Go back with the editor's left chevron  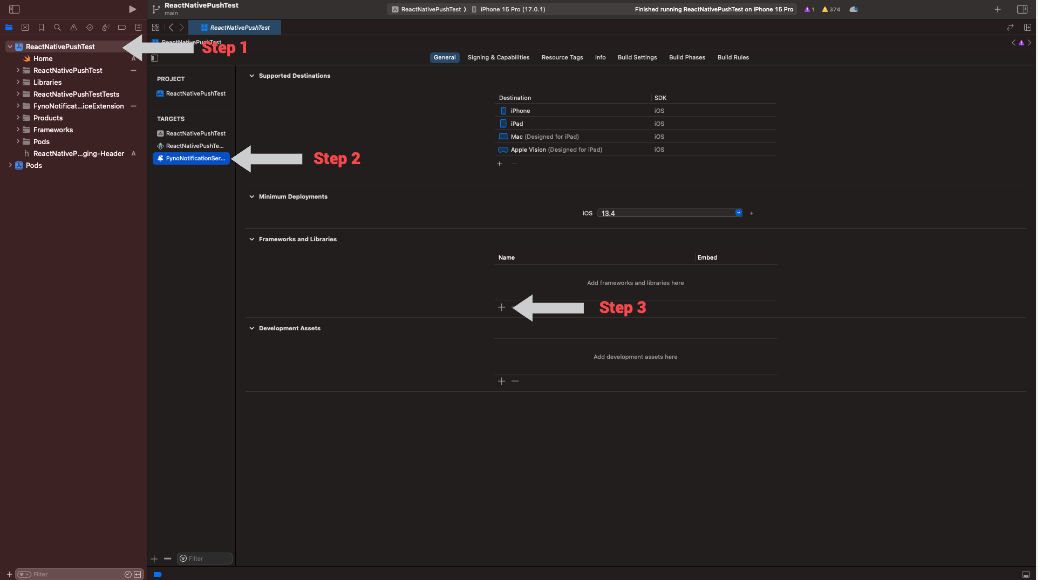[x=171, y=28]
